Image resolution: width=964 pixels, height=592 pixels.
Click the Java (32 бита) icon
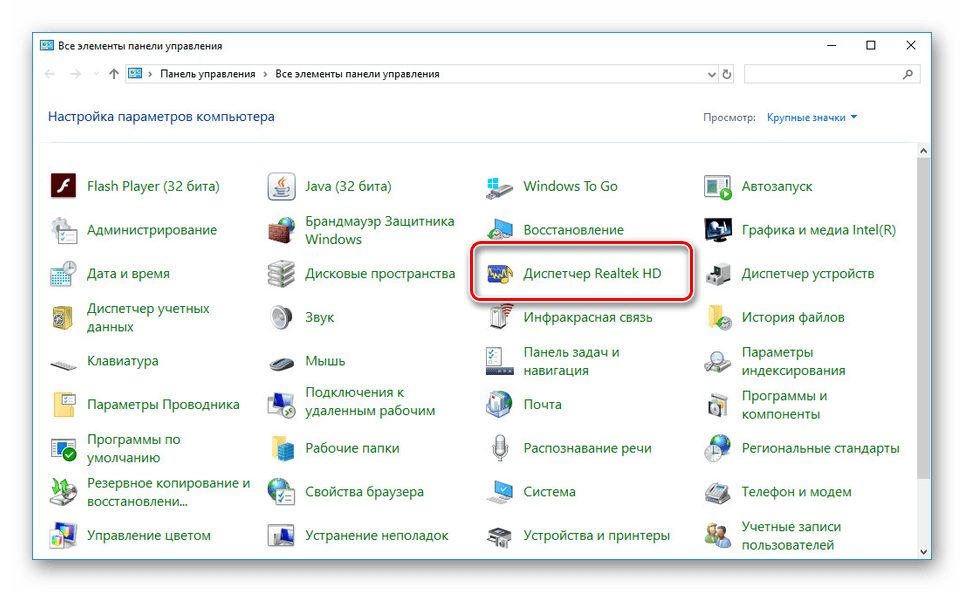click(281, 186)
